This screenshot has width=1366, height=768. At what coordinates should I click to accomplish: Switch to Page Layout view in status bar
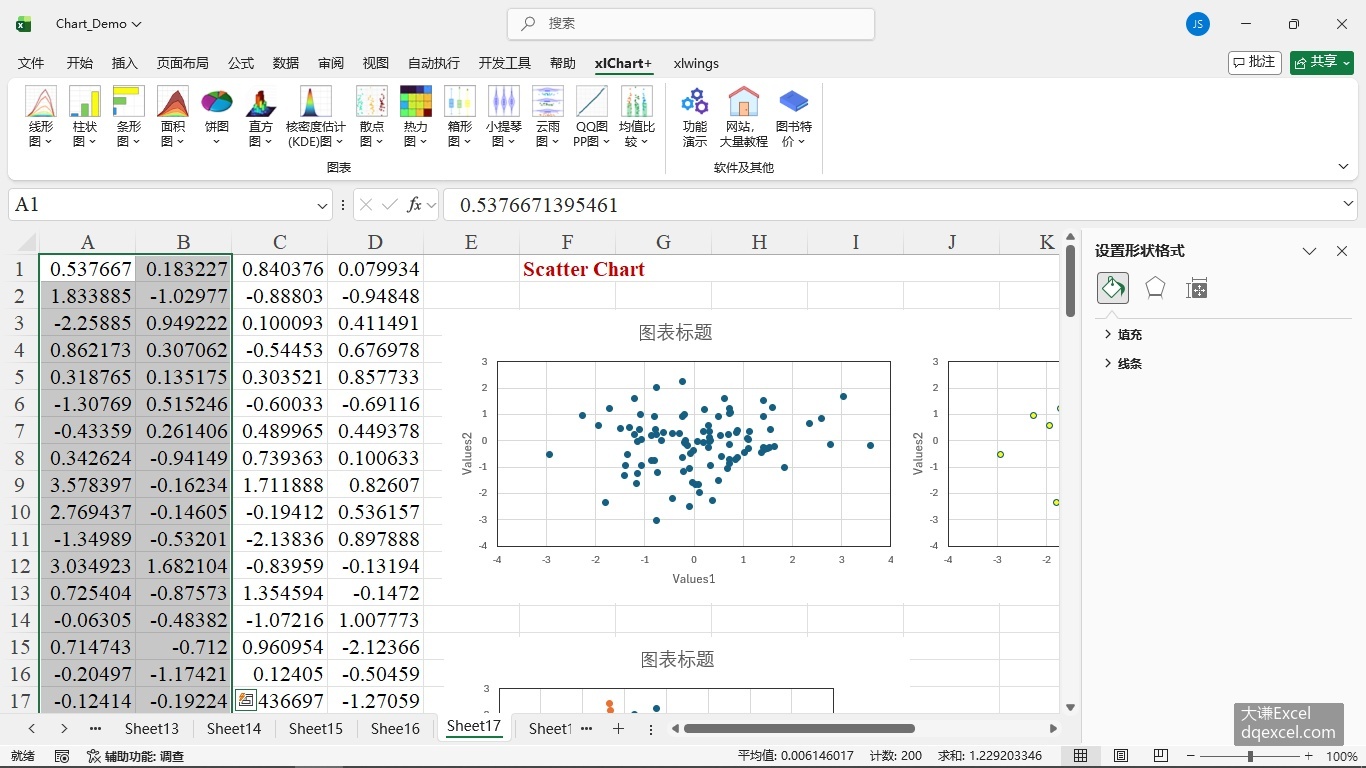click(x=1121, y=756)
